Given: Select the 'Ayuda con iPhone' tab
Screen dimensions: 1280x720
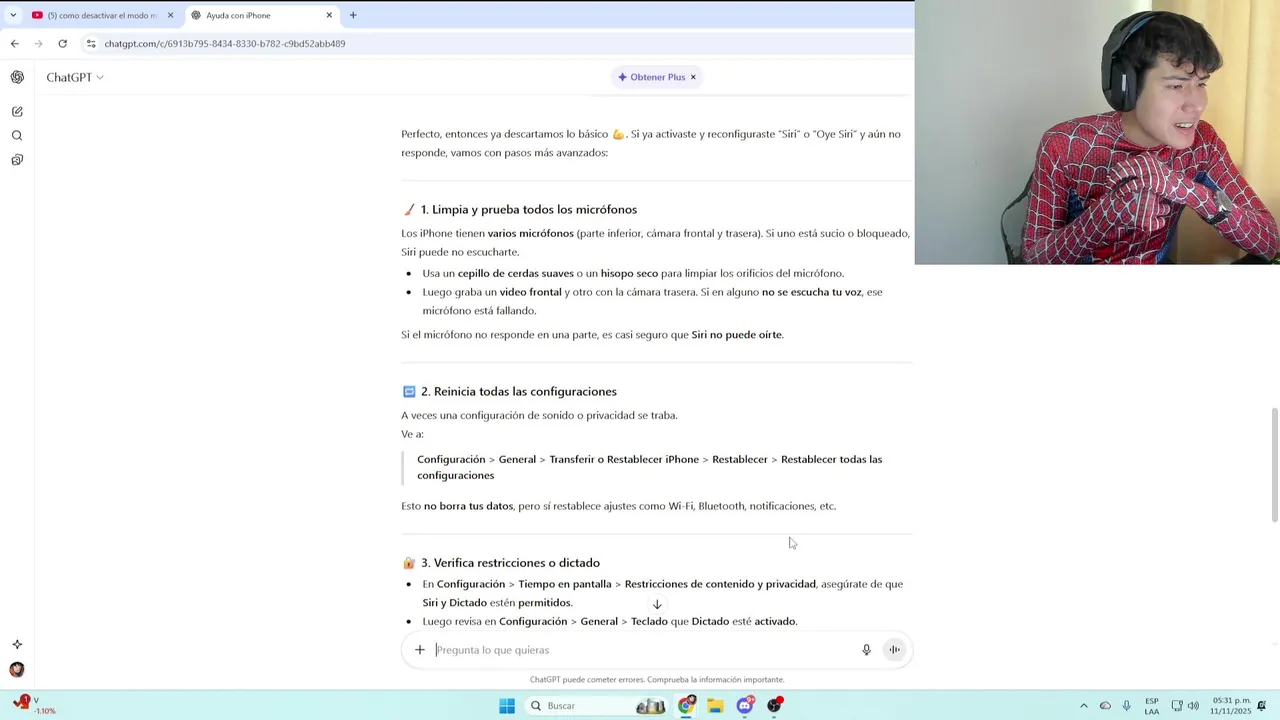Looking at the screenshot, I should [262, 15].
